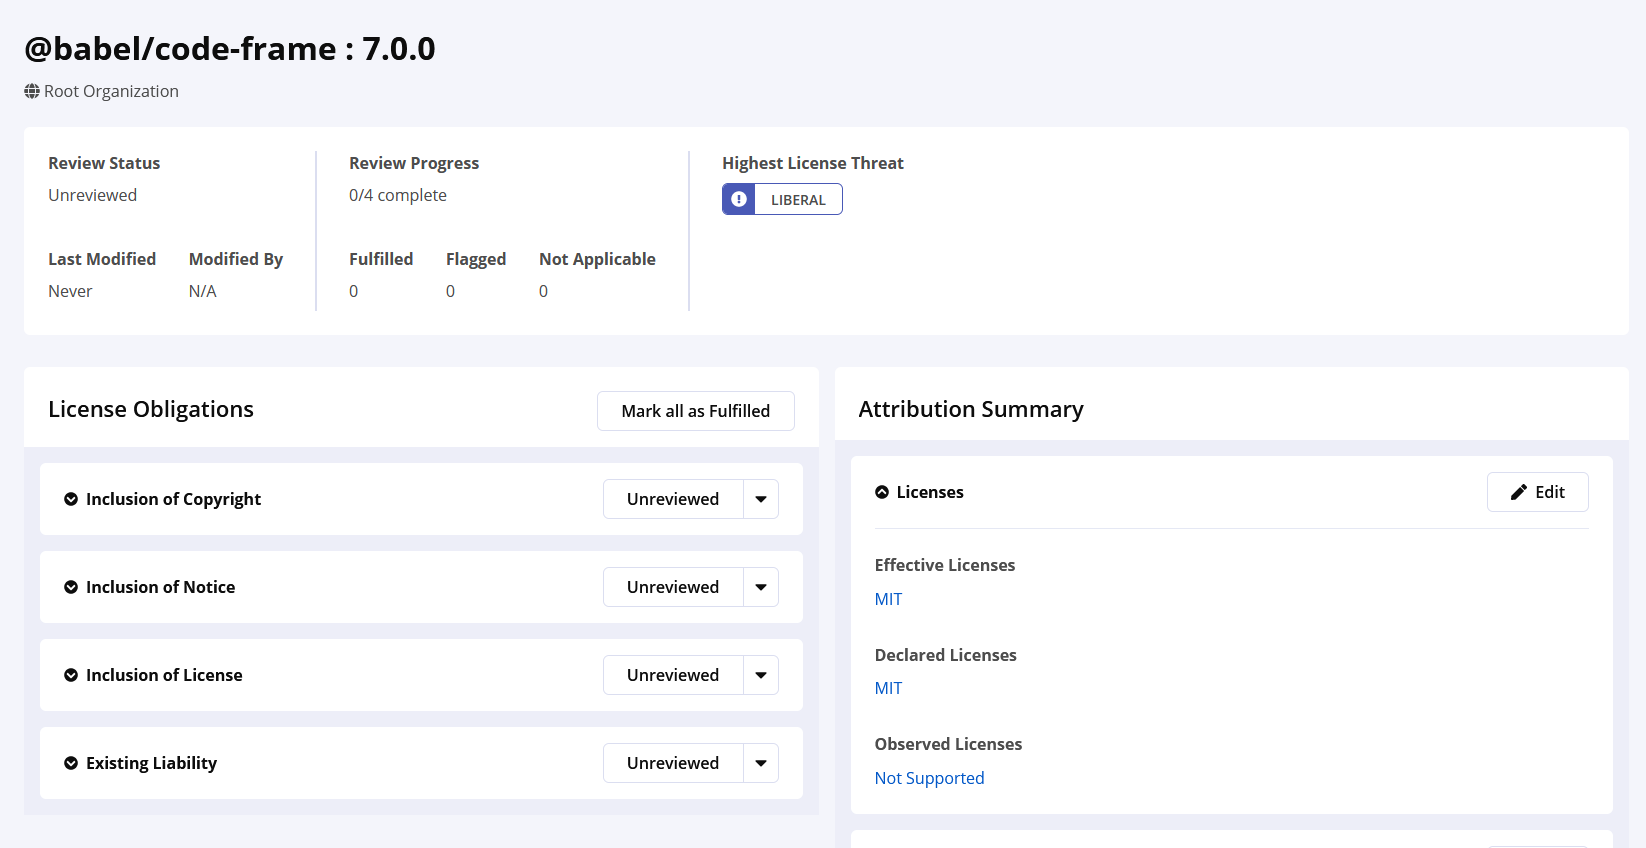Click Mark all as Fulfilled button
1646x848 pixels.
[696, 411]
